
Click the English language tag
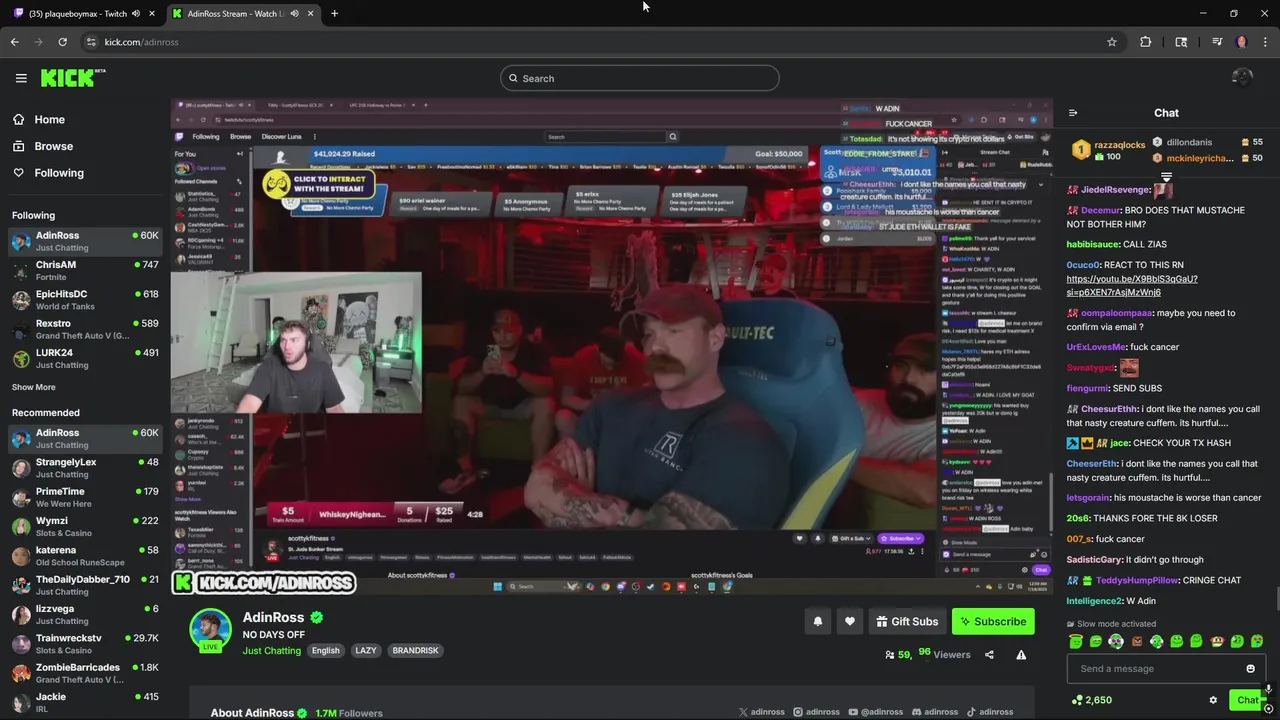point(325,651)
